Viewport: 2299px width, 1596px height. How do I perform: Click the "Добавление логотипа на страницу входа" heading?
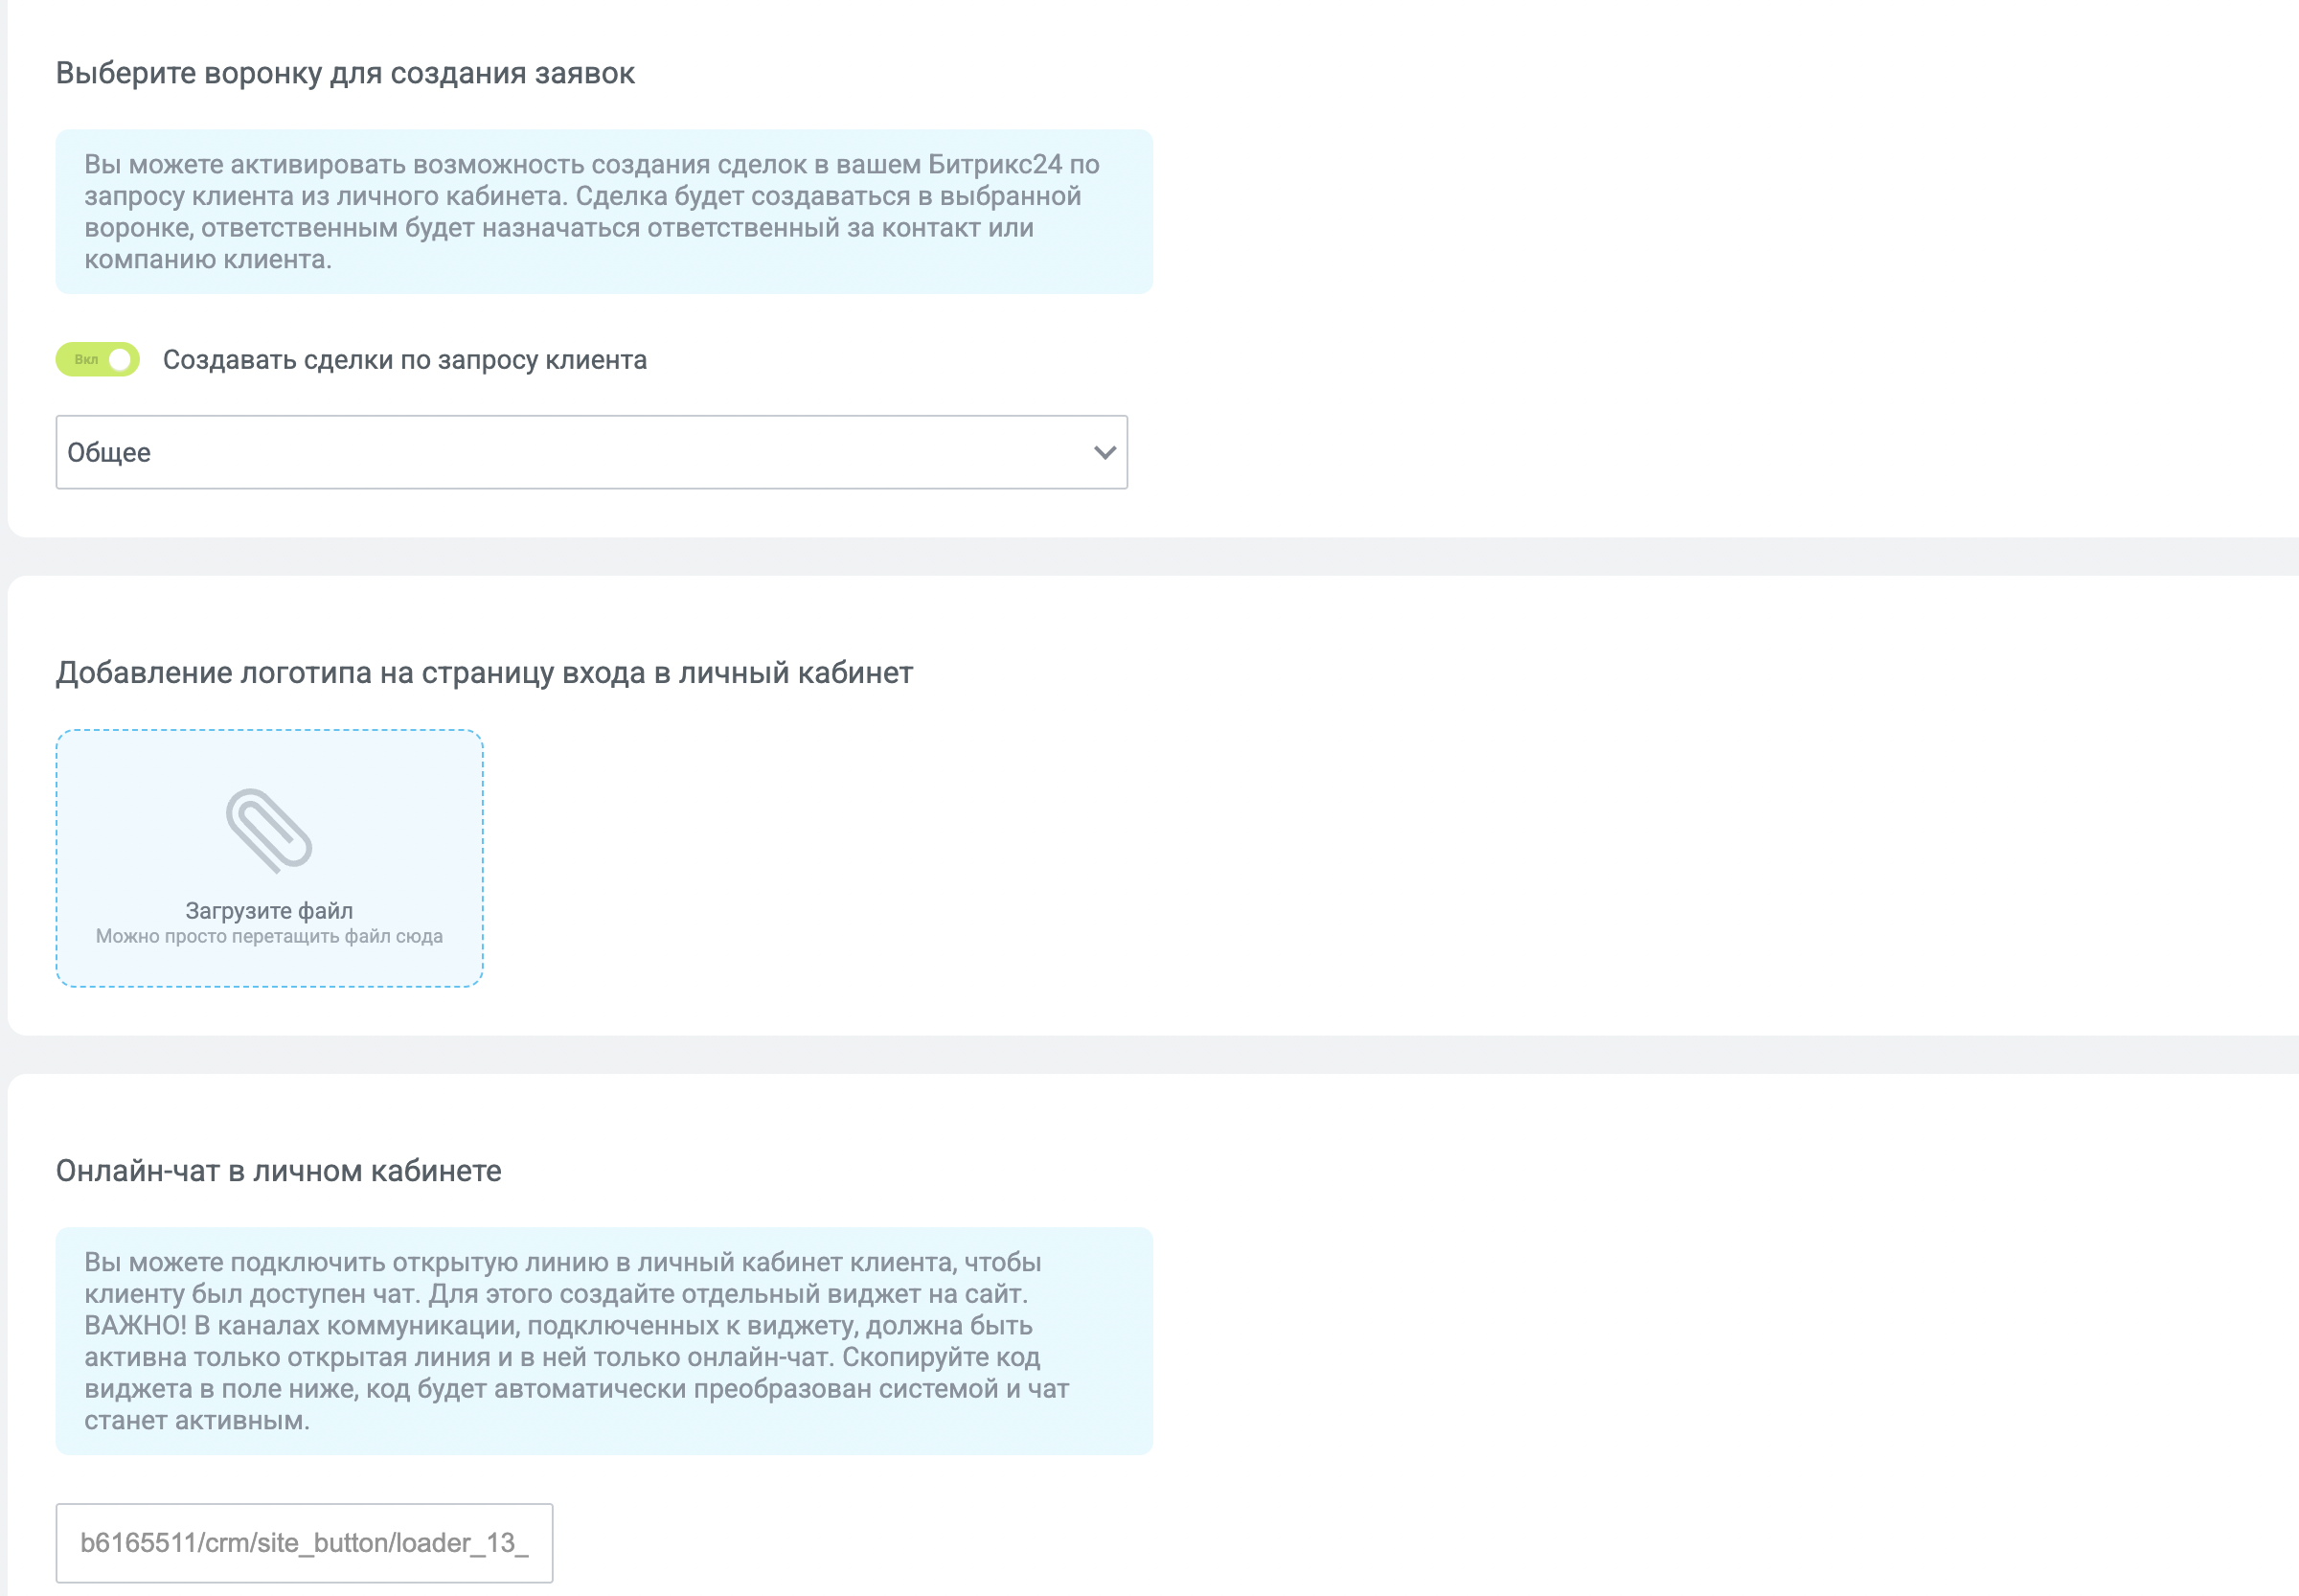484,673
